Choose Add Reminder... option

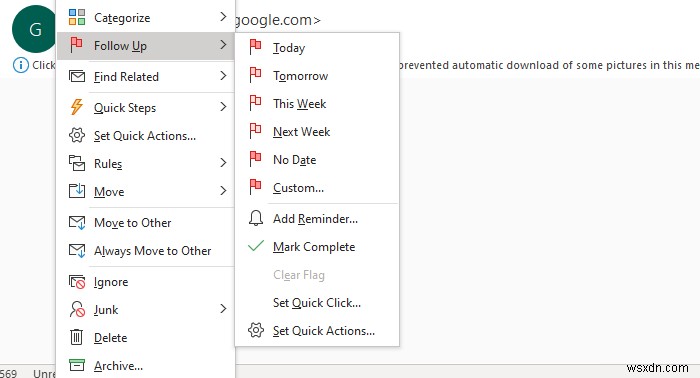click(317, 219)
